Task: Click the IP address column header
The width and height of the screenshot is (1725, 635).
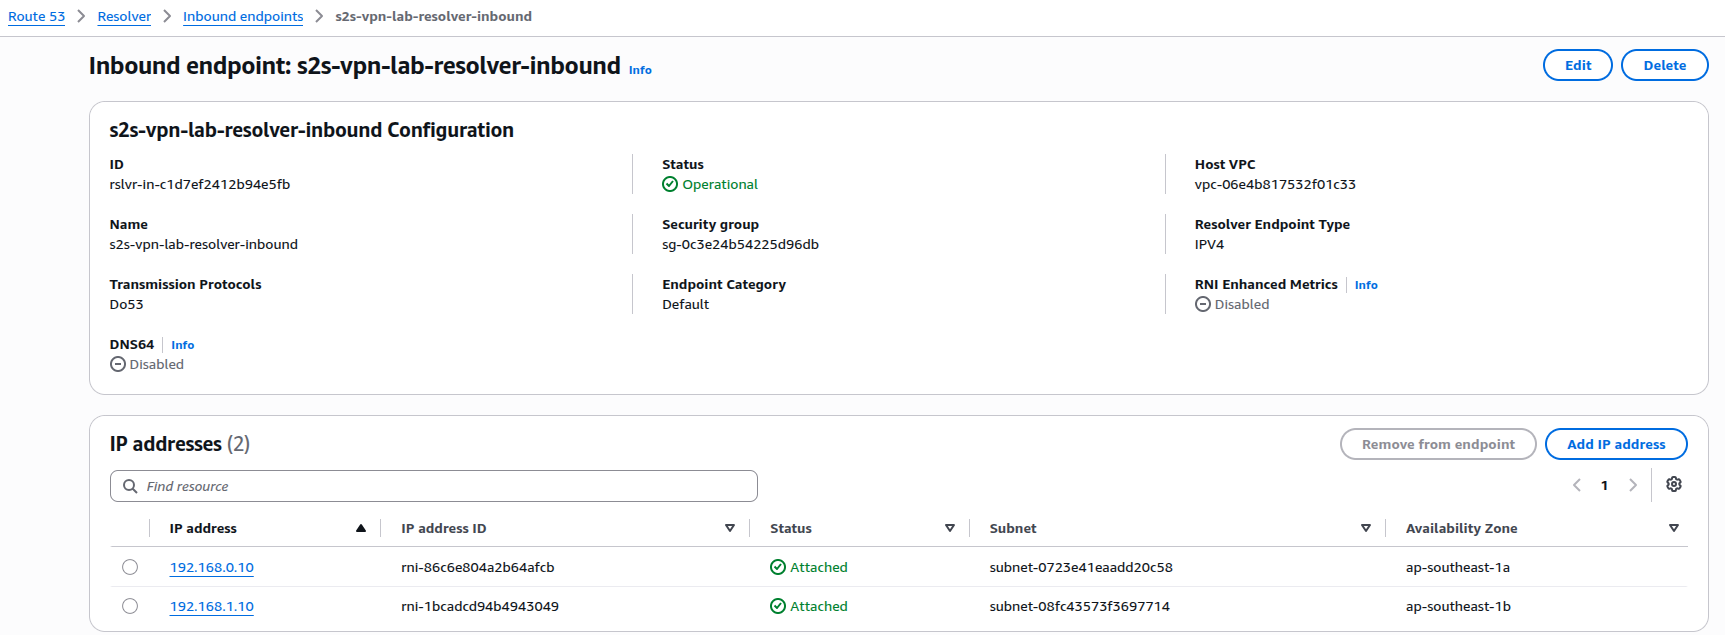Action: click(203, 528)
